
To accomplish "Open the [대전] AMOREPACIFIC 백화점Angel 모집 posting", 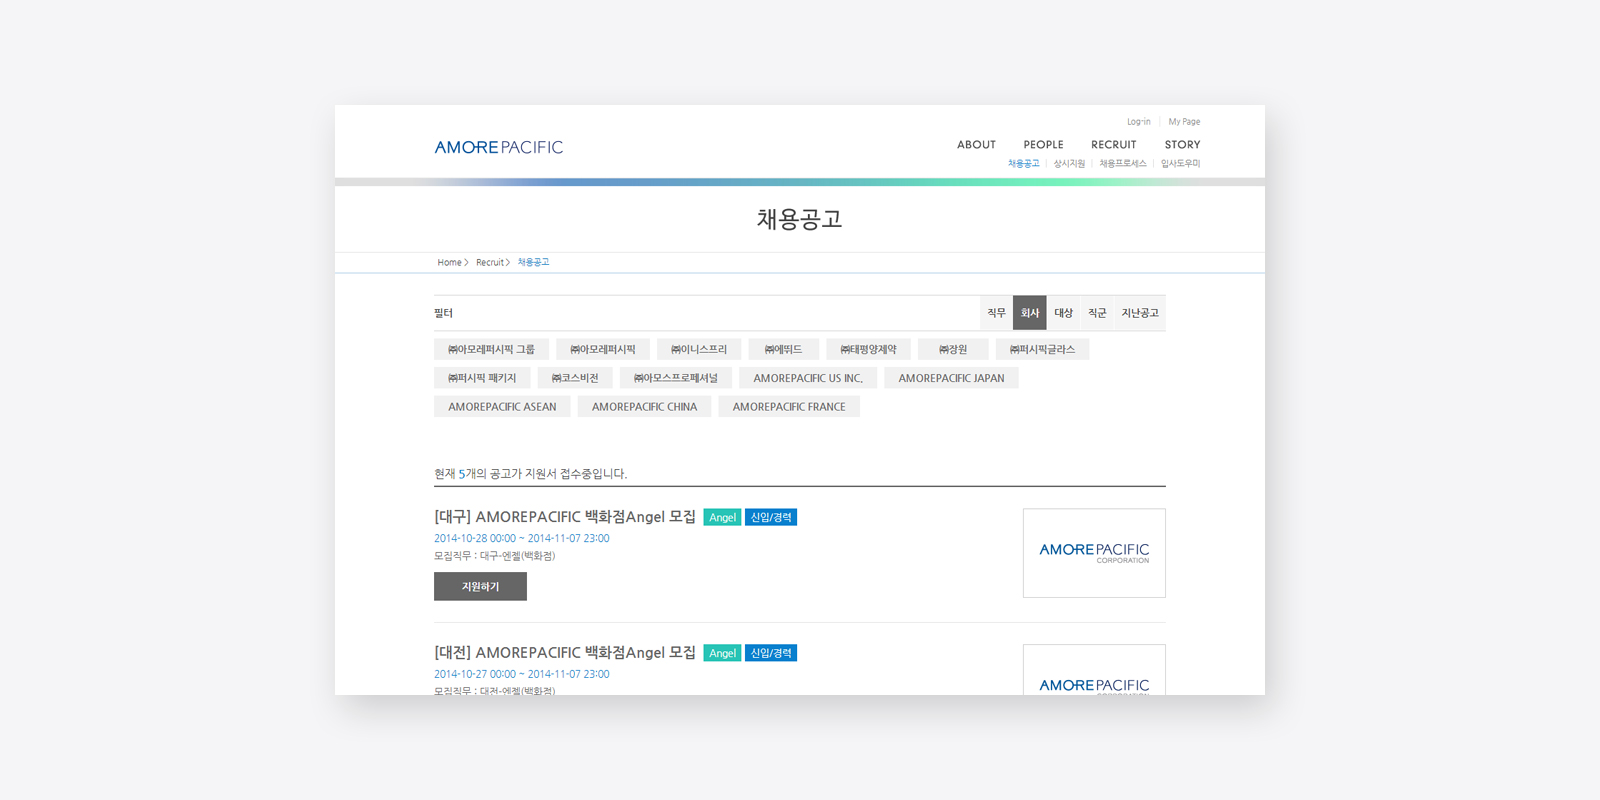I will click(565, 653).
